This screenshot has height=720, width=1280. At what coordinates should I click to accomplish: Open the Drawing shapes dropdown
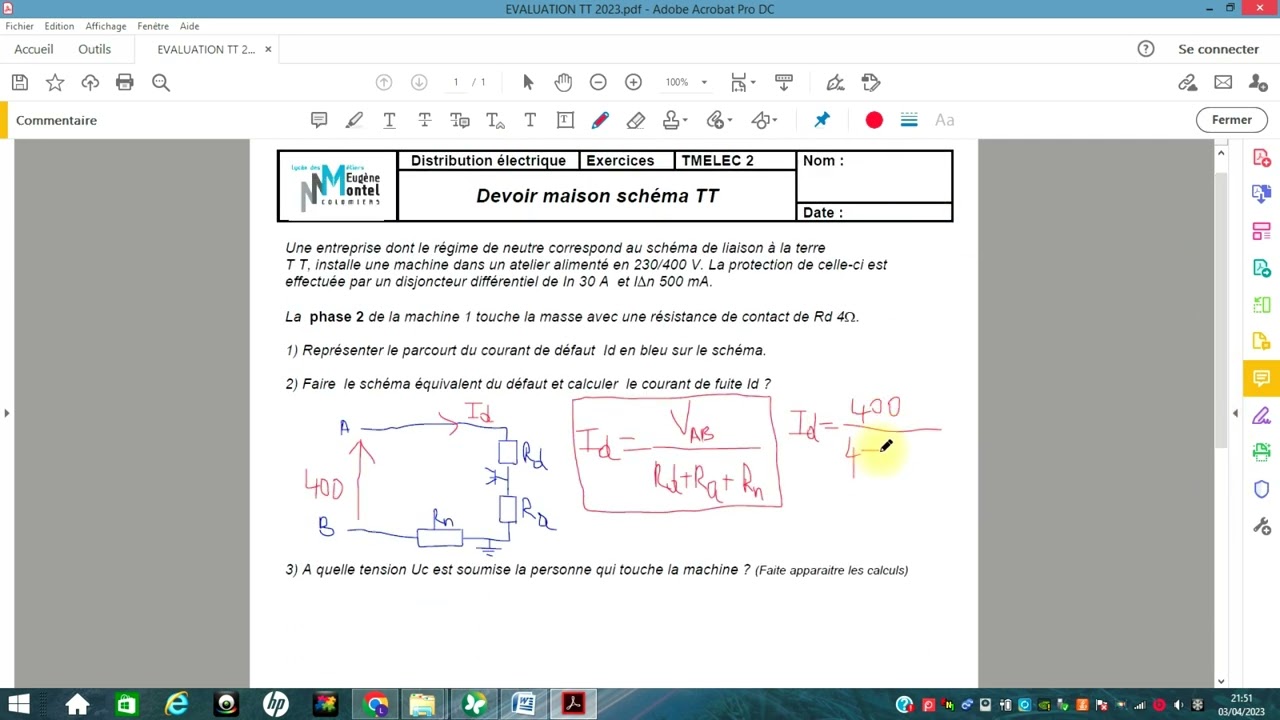[765, 120]
